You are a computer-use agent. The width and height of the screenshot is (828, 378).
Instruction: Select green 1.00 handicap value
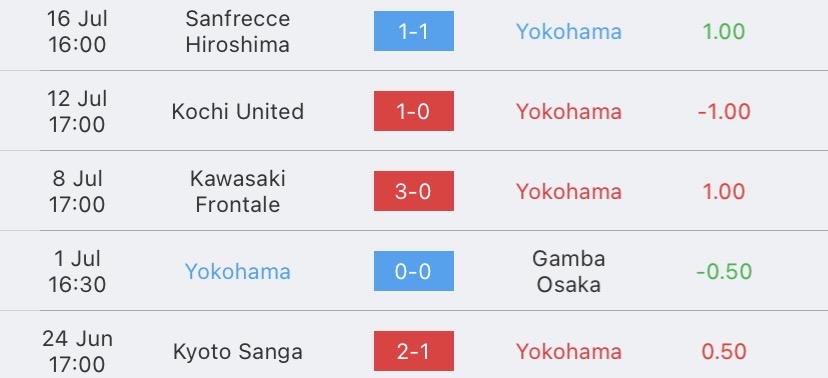coord(724,32)
